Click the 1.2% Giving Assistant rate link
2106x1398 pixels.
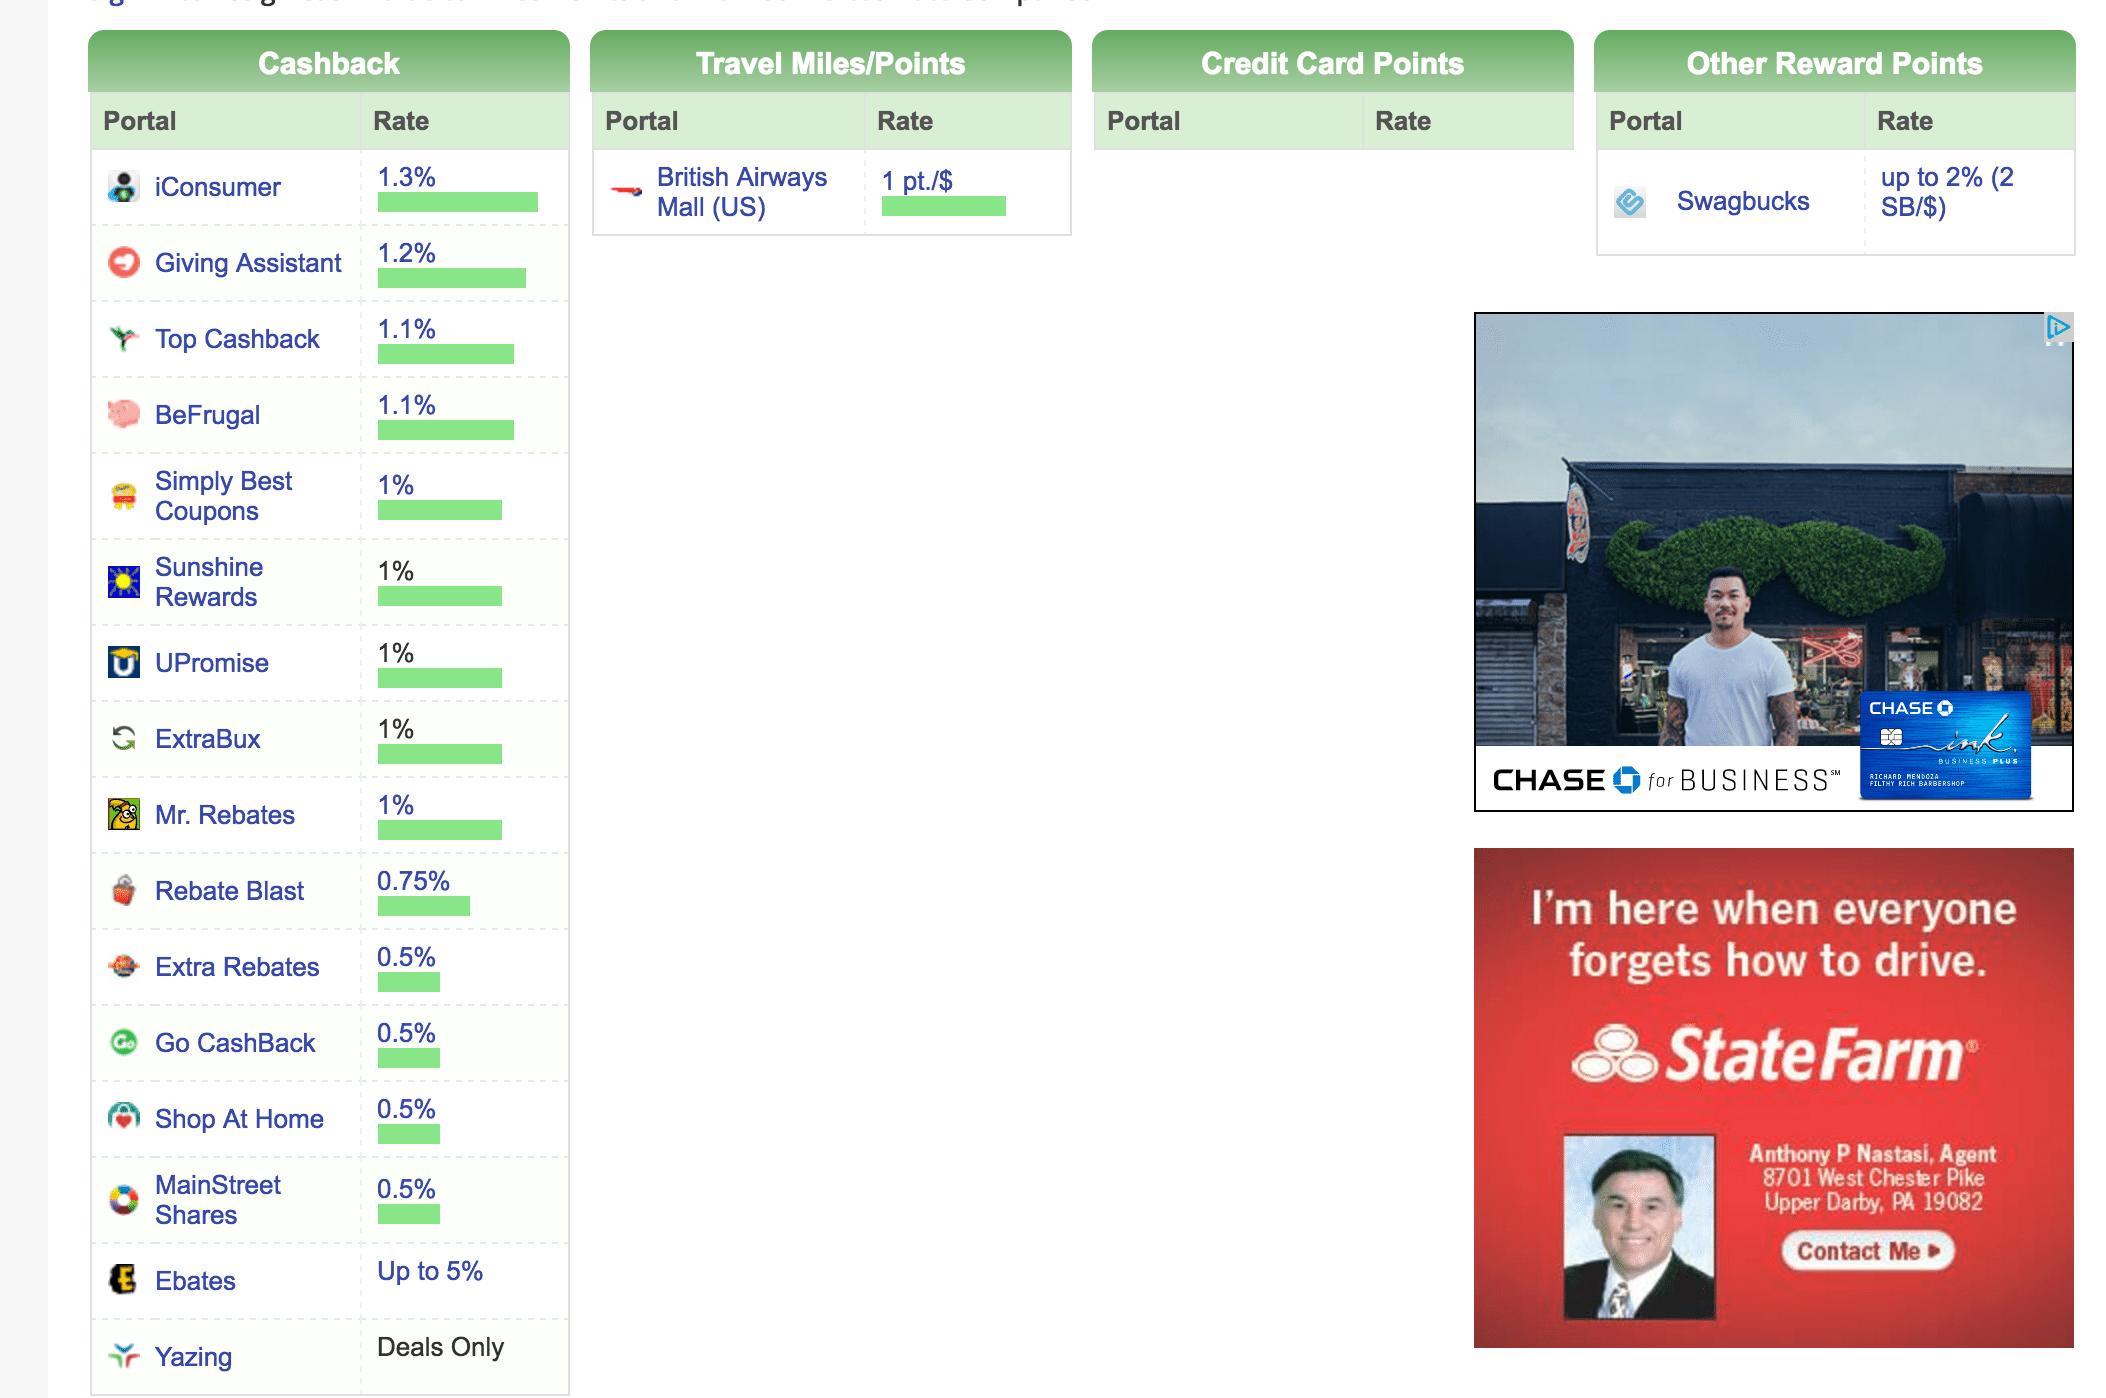click(406, 253)
